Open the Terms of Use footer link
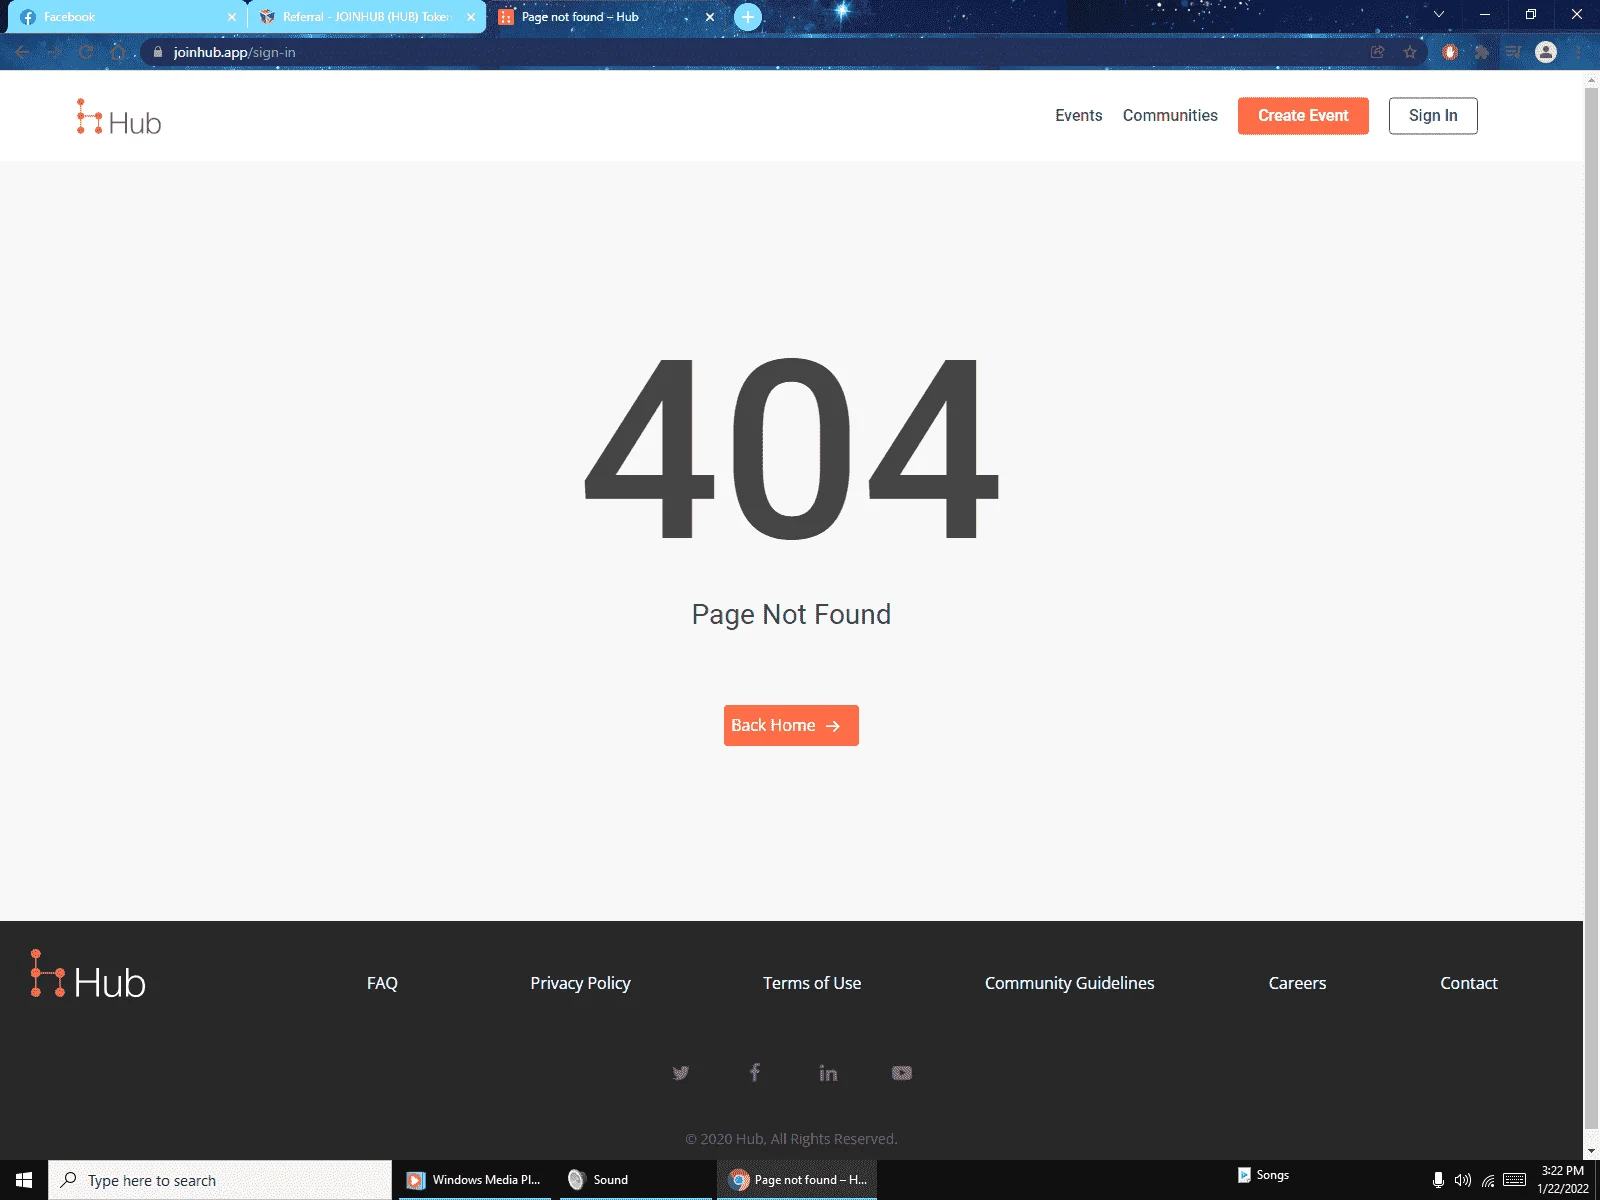This screenshot has height=1200, width=1600. coord(812,983)
